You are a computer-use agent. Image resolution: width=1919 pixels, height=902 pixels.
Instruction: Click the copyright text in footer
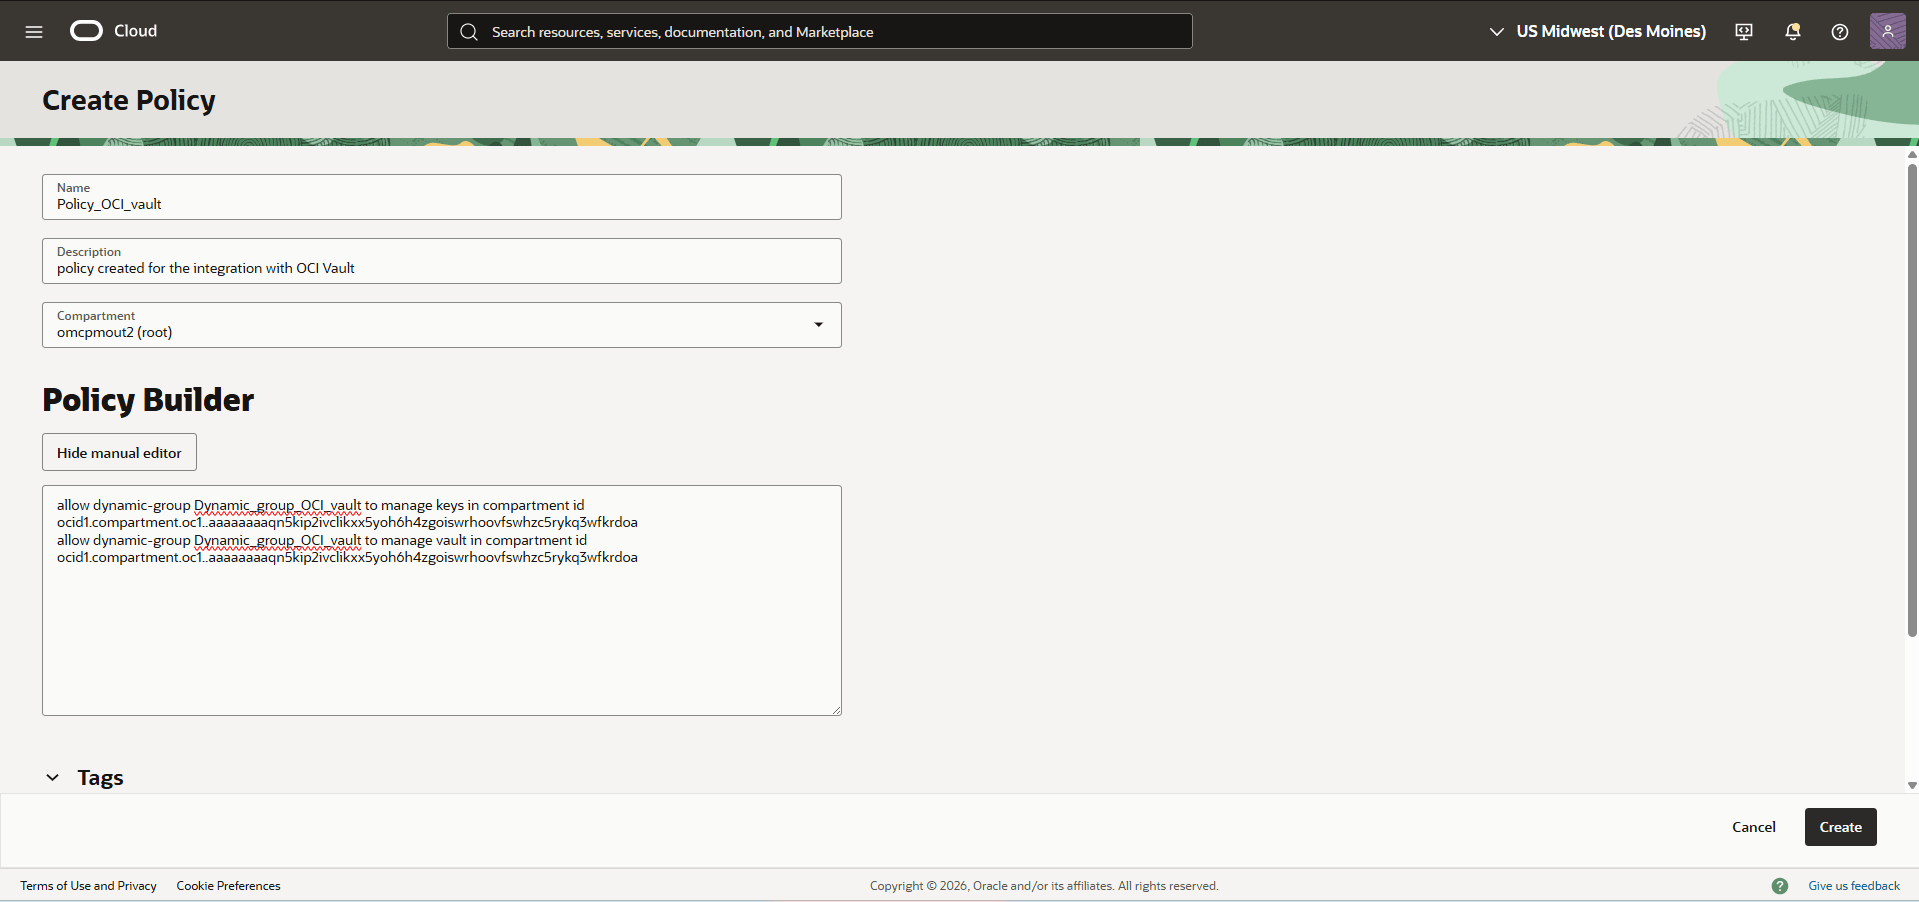point(1044,886)
